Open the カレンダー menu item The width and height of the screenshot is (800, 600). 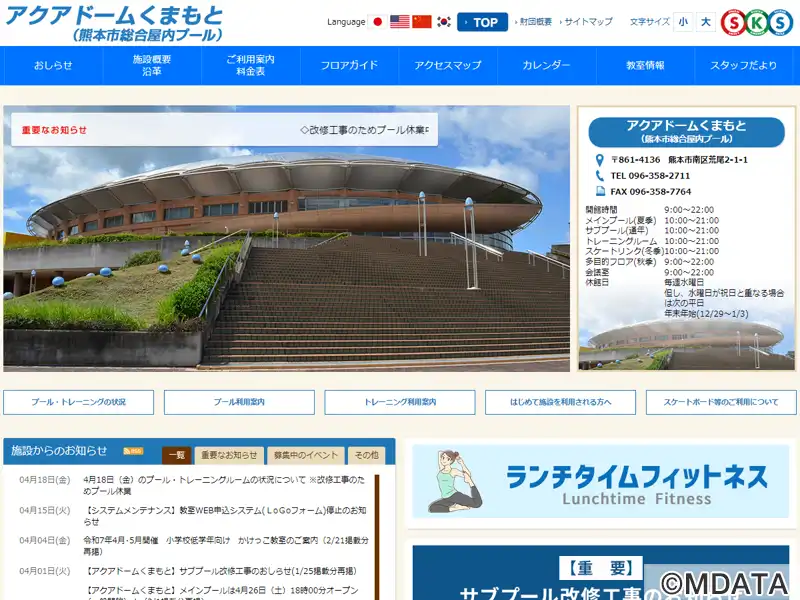(546, 65)
